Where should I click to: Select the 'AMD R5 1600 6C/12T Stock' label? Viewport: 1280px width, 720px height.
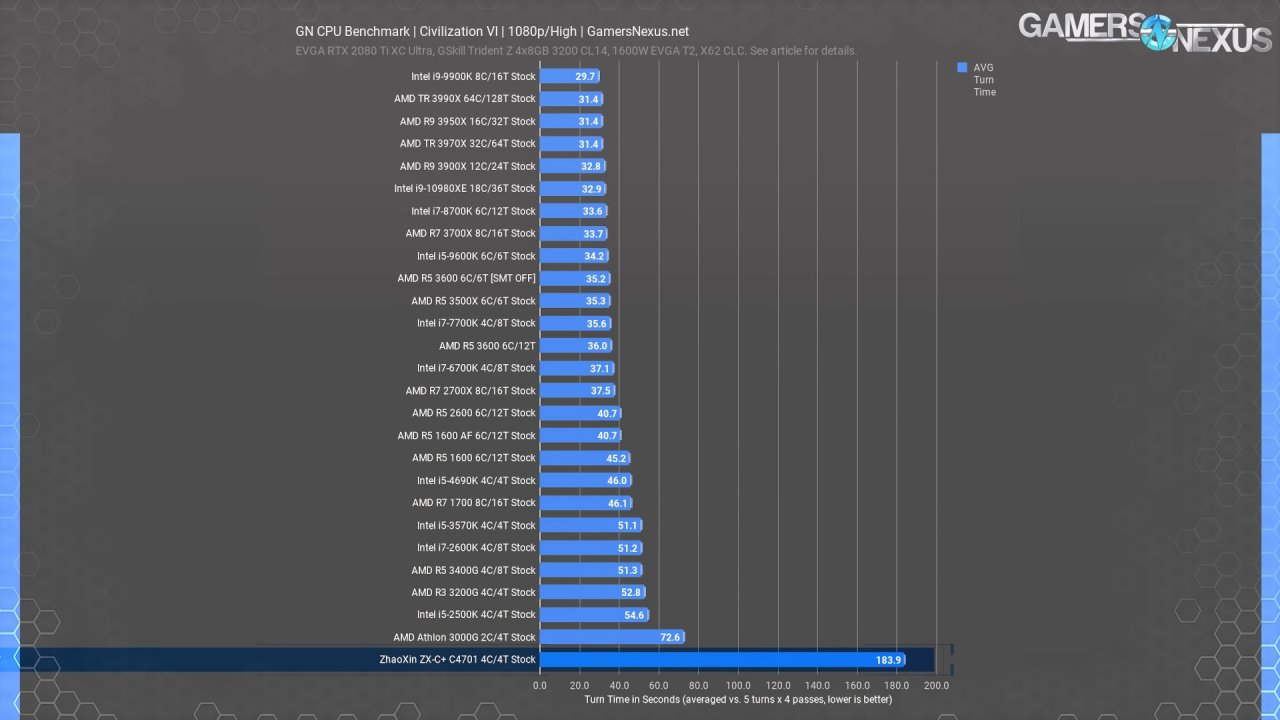[474, 458]
